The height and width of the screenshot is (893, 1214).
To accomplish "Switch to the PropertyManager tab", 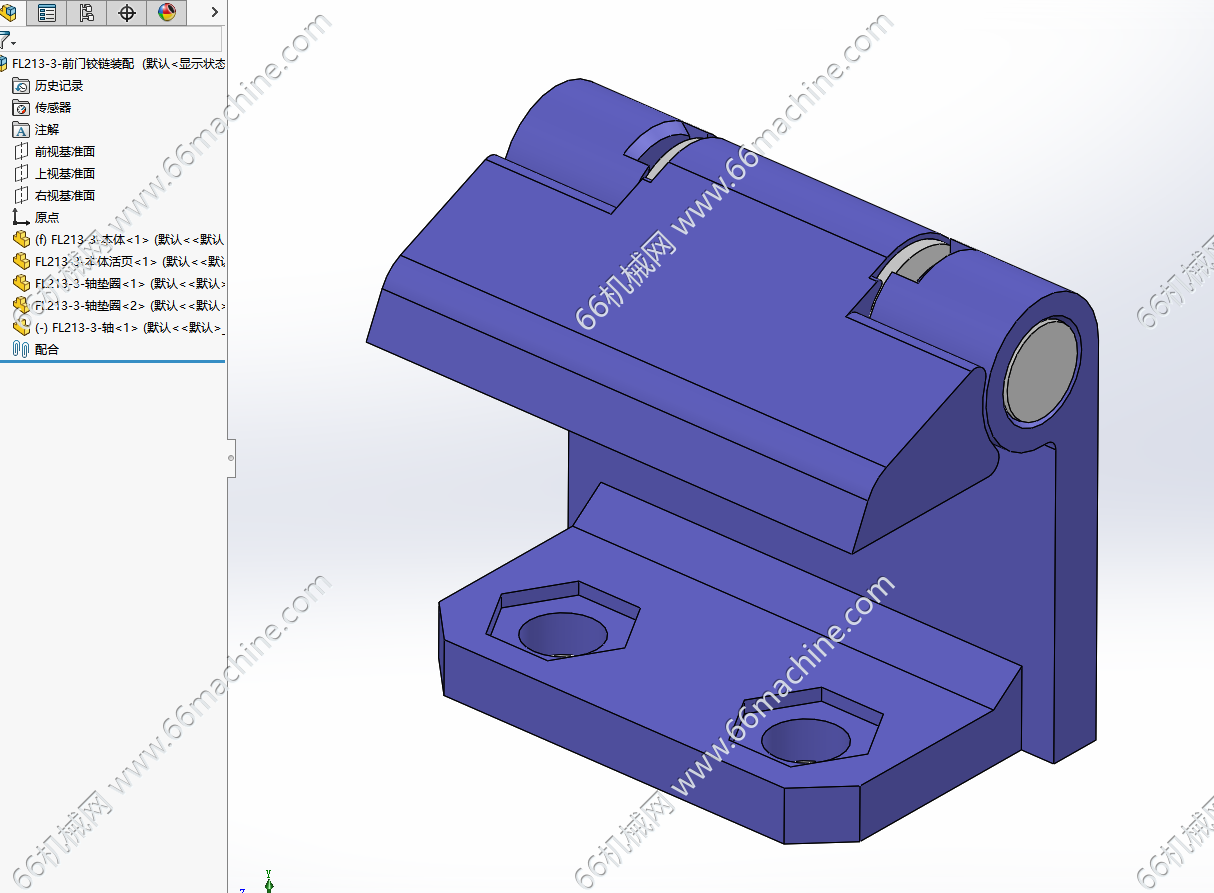I will point(46,13).
